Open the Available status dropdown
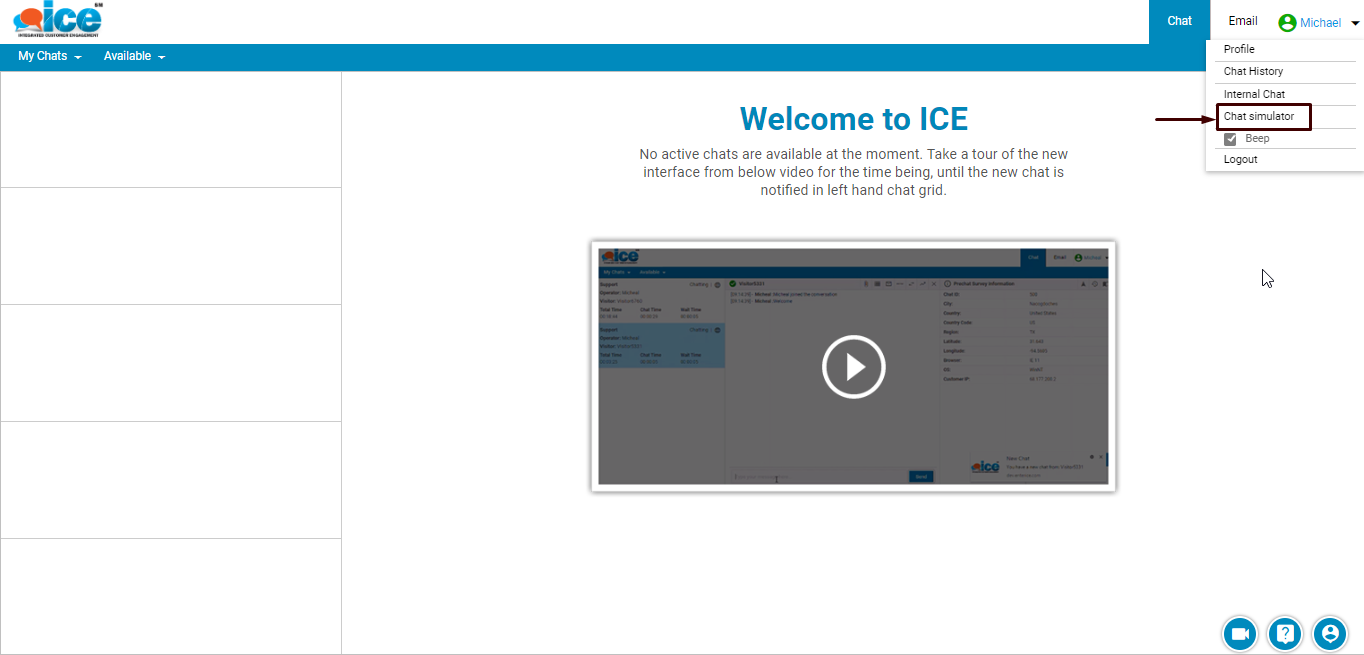 click(134, 57)
